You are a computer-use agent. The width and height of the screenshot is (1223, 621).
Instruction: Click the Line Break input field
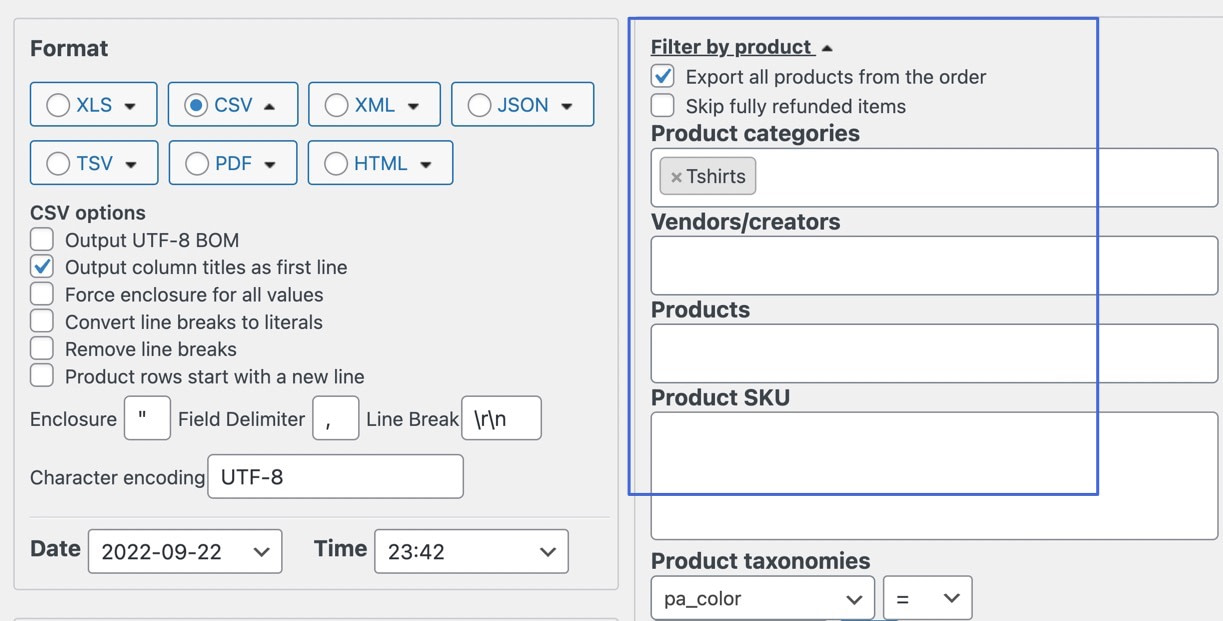(501, 418)
